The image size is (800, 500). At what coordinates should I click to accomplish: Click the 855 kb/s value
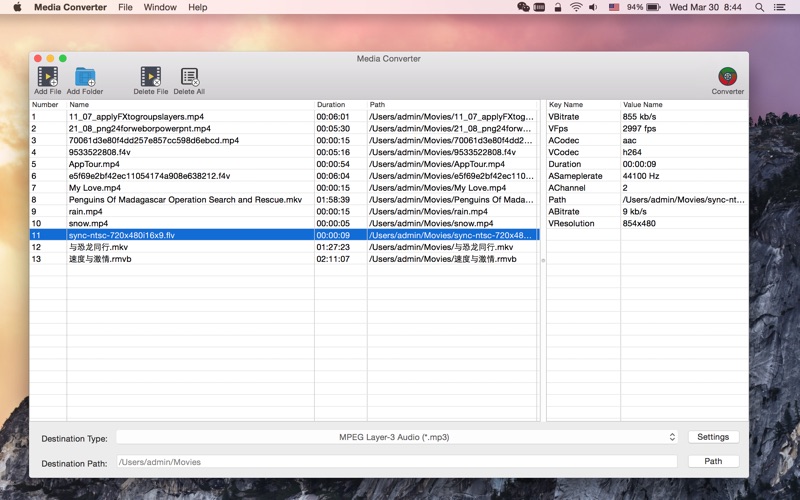coord(639,117)
